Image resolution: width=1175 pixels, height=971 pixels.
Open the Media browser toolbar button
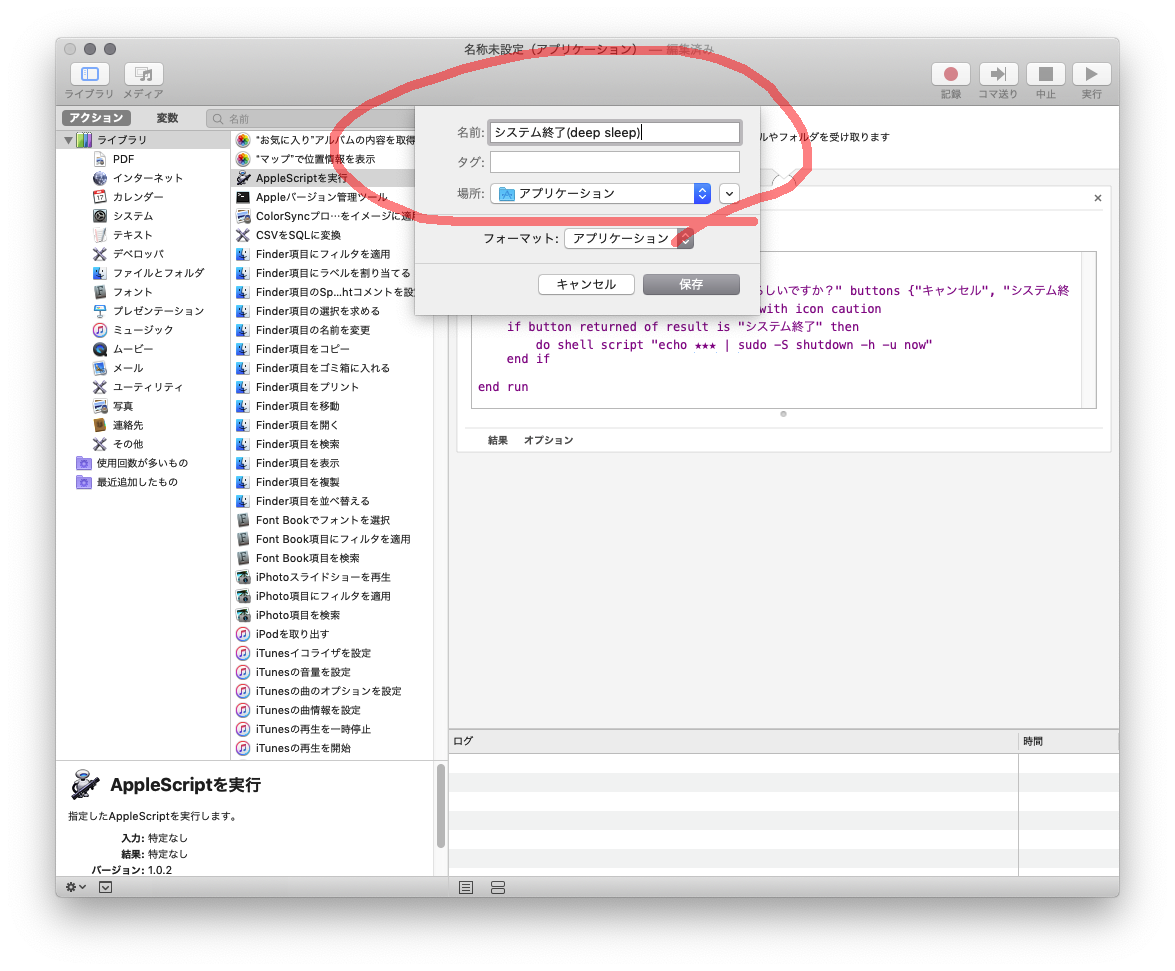pyautogui.click(x=143, y=74)
